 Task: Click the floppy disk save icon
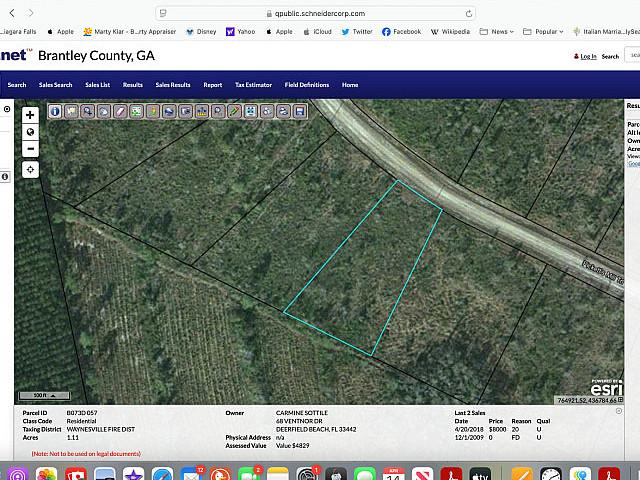click(300, 111)
